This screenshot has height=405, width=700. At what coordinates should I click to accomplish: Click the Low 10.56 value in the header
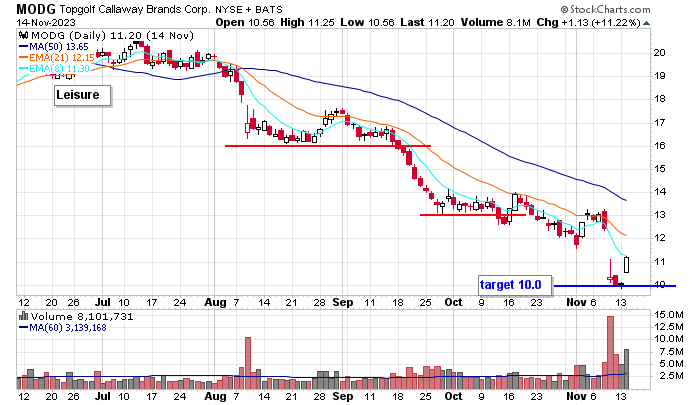pyautogui.click(x=367, y=22)
